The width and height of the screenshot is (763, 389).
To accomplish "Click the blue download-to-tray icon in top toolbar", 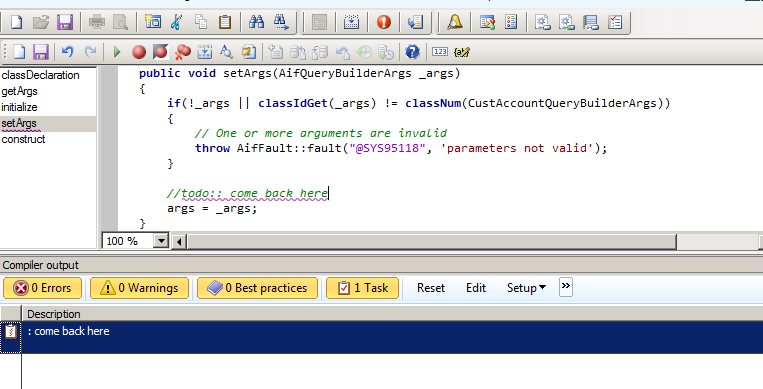I will point(351,22).
